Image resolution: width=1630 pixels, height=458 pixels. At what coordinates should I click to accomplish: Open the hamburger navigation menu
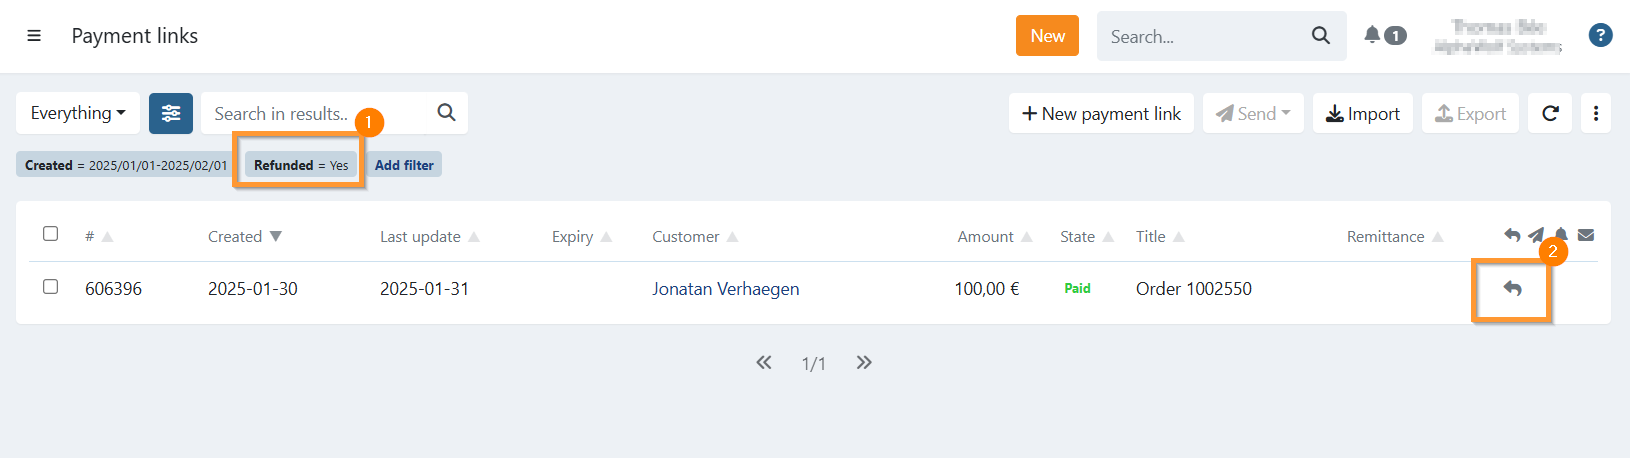[x=34, y=36]
